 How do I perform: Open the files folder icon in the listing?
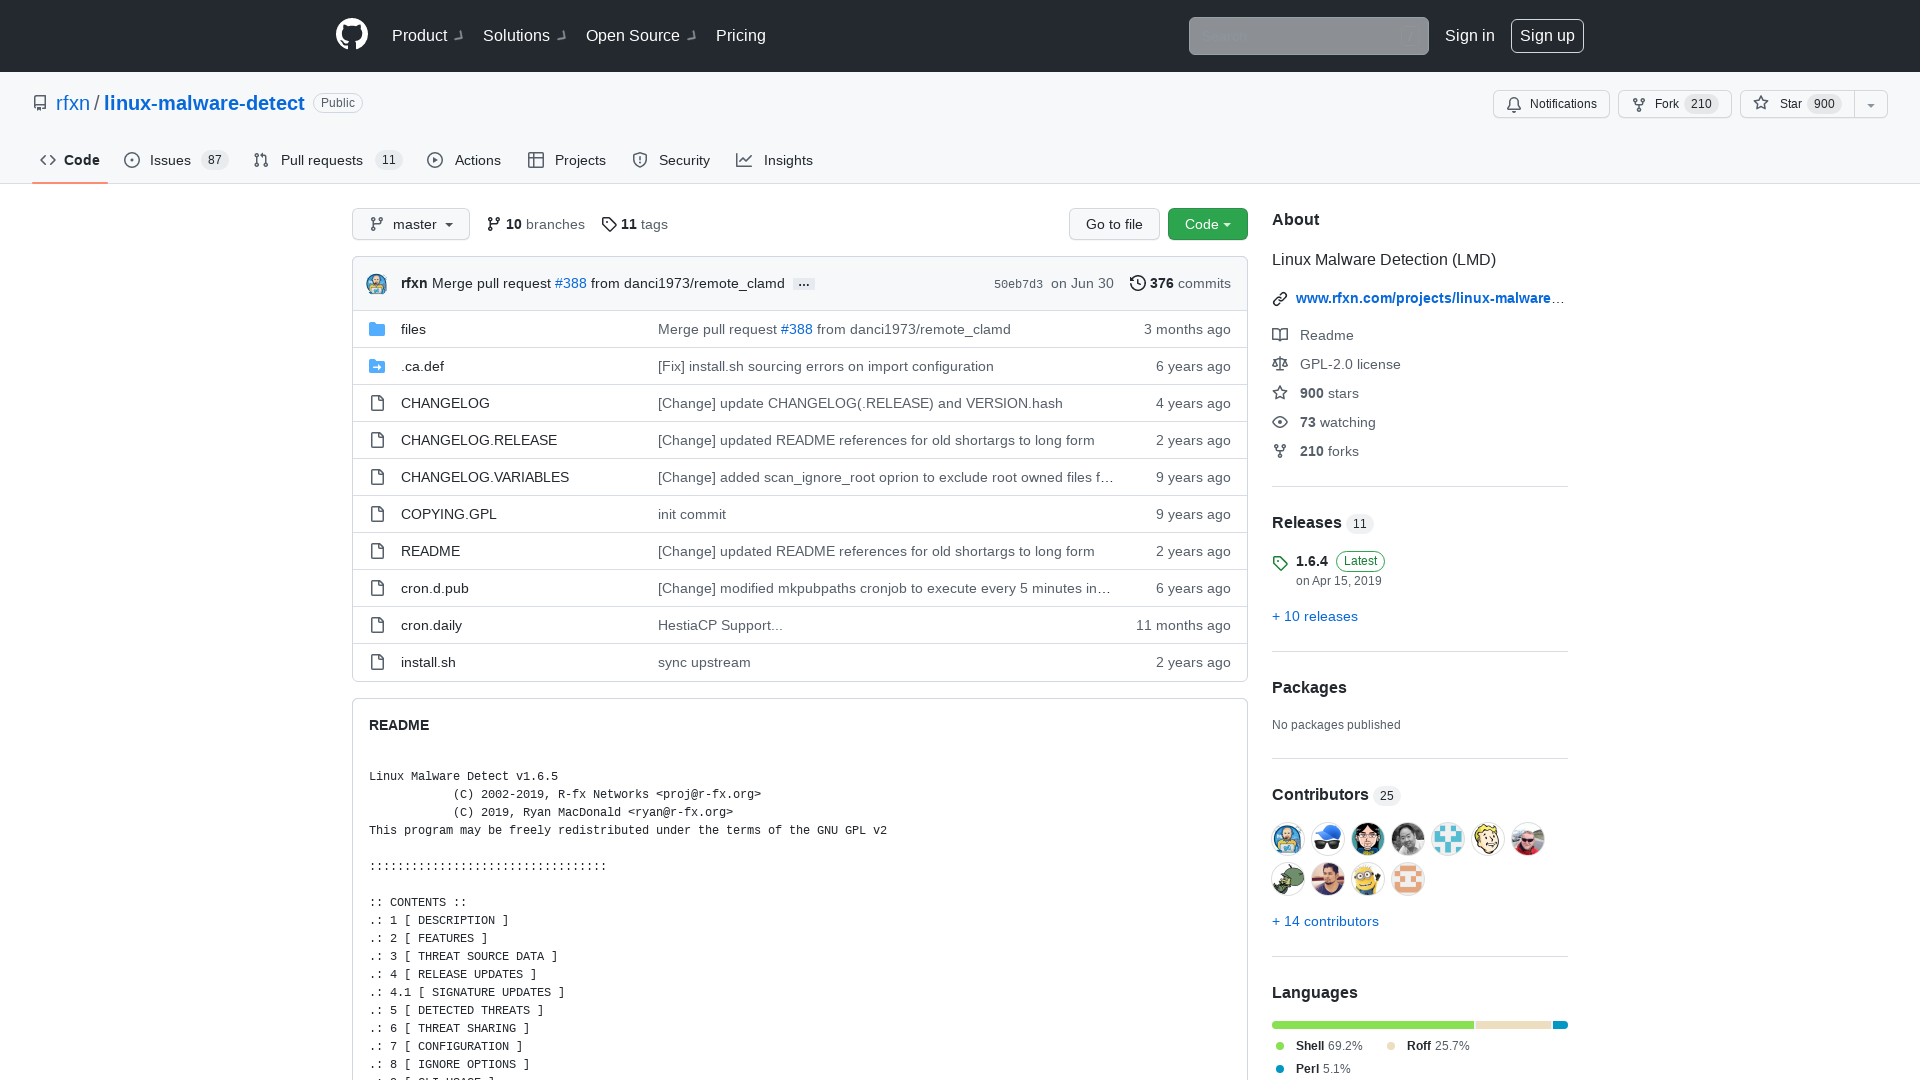tap(378, 329)
